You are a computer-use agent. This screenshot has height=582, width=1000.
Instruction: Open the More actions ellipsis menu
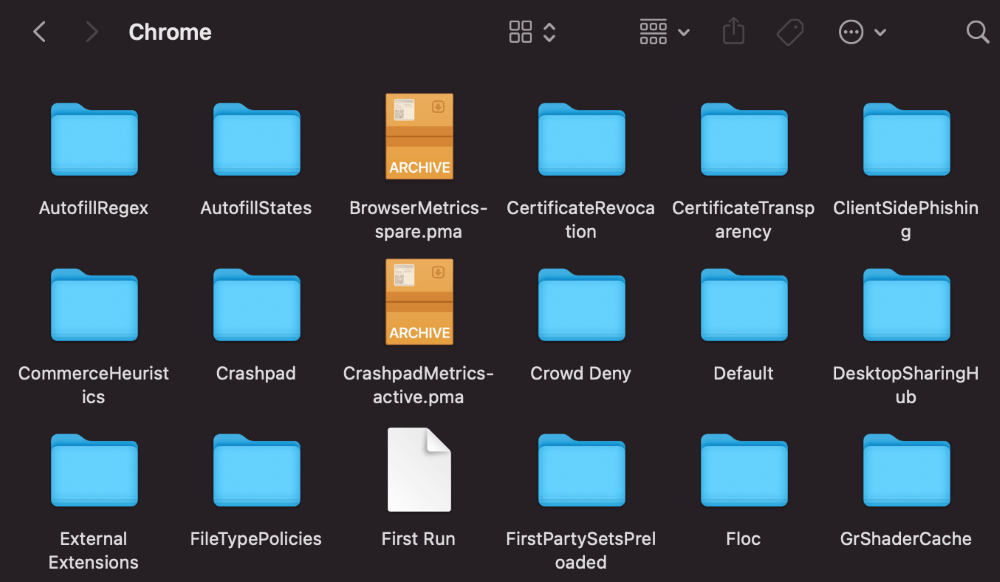tap(862, 32)
